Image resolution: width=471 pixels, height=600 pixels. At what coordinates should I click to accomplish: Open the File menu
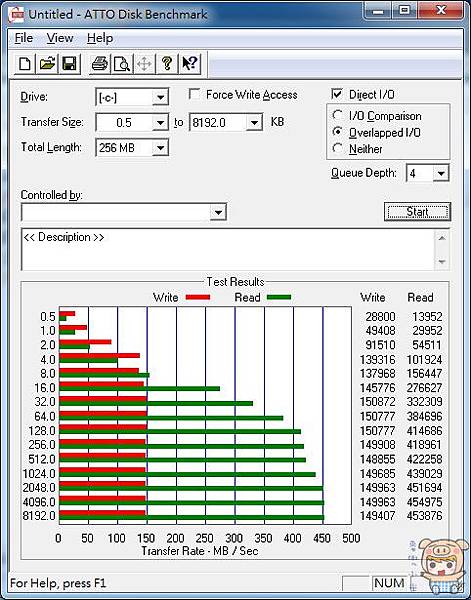24,38
